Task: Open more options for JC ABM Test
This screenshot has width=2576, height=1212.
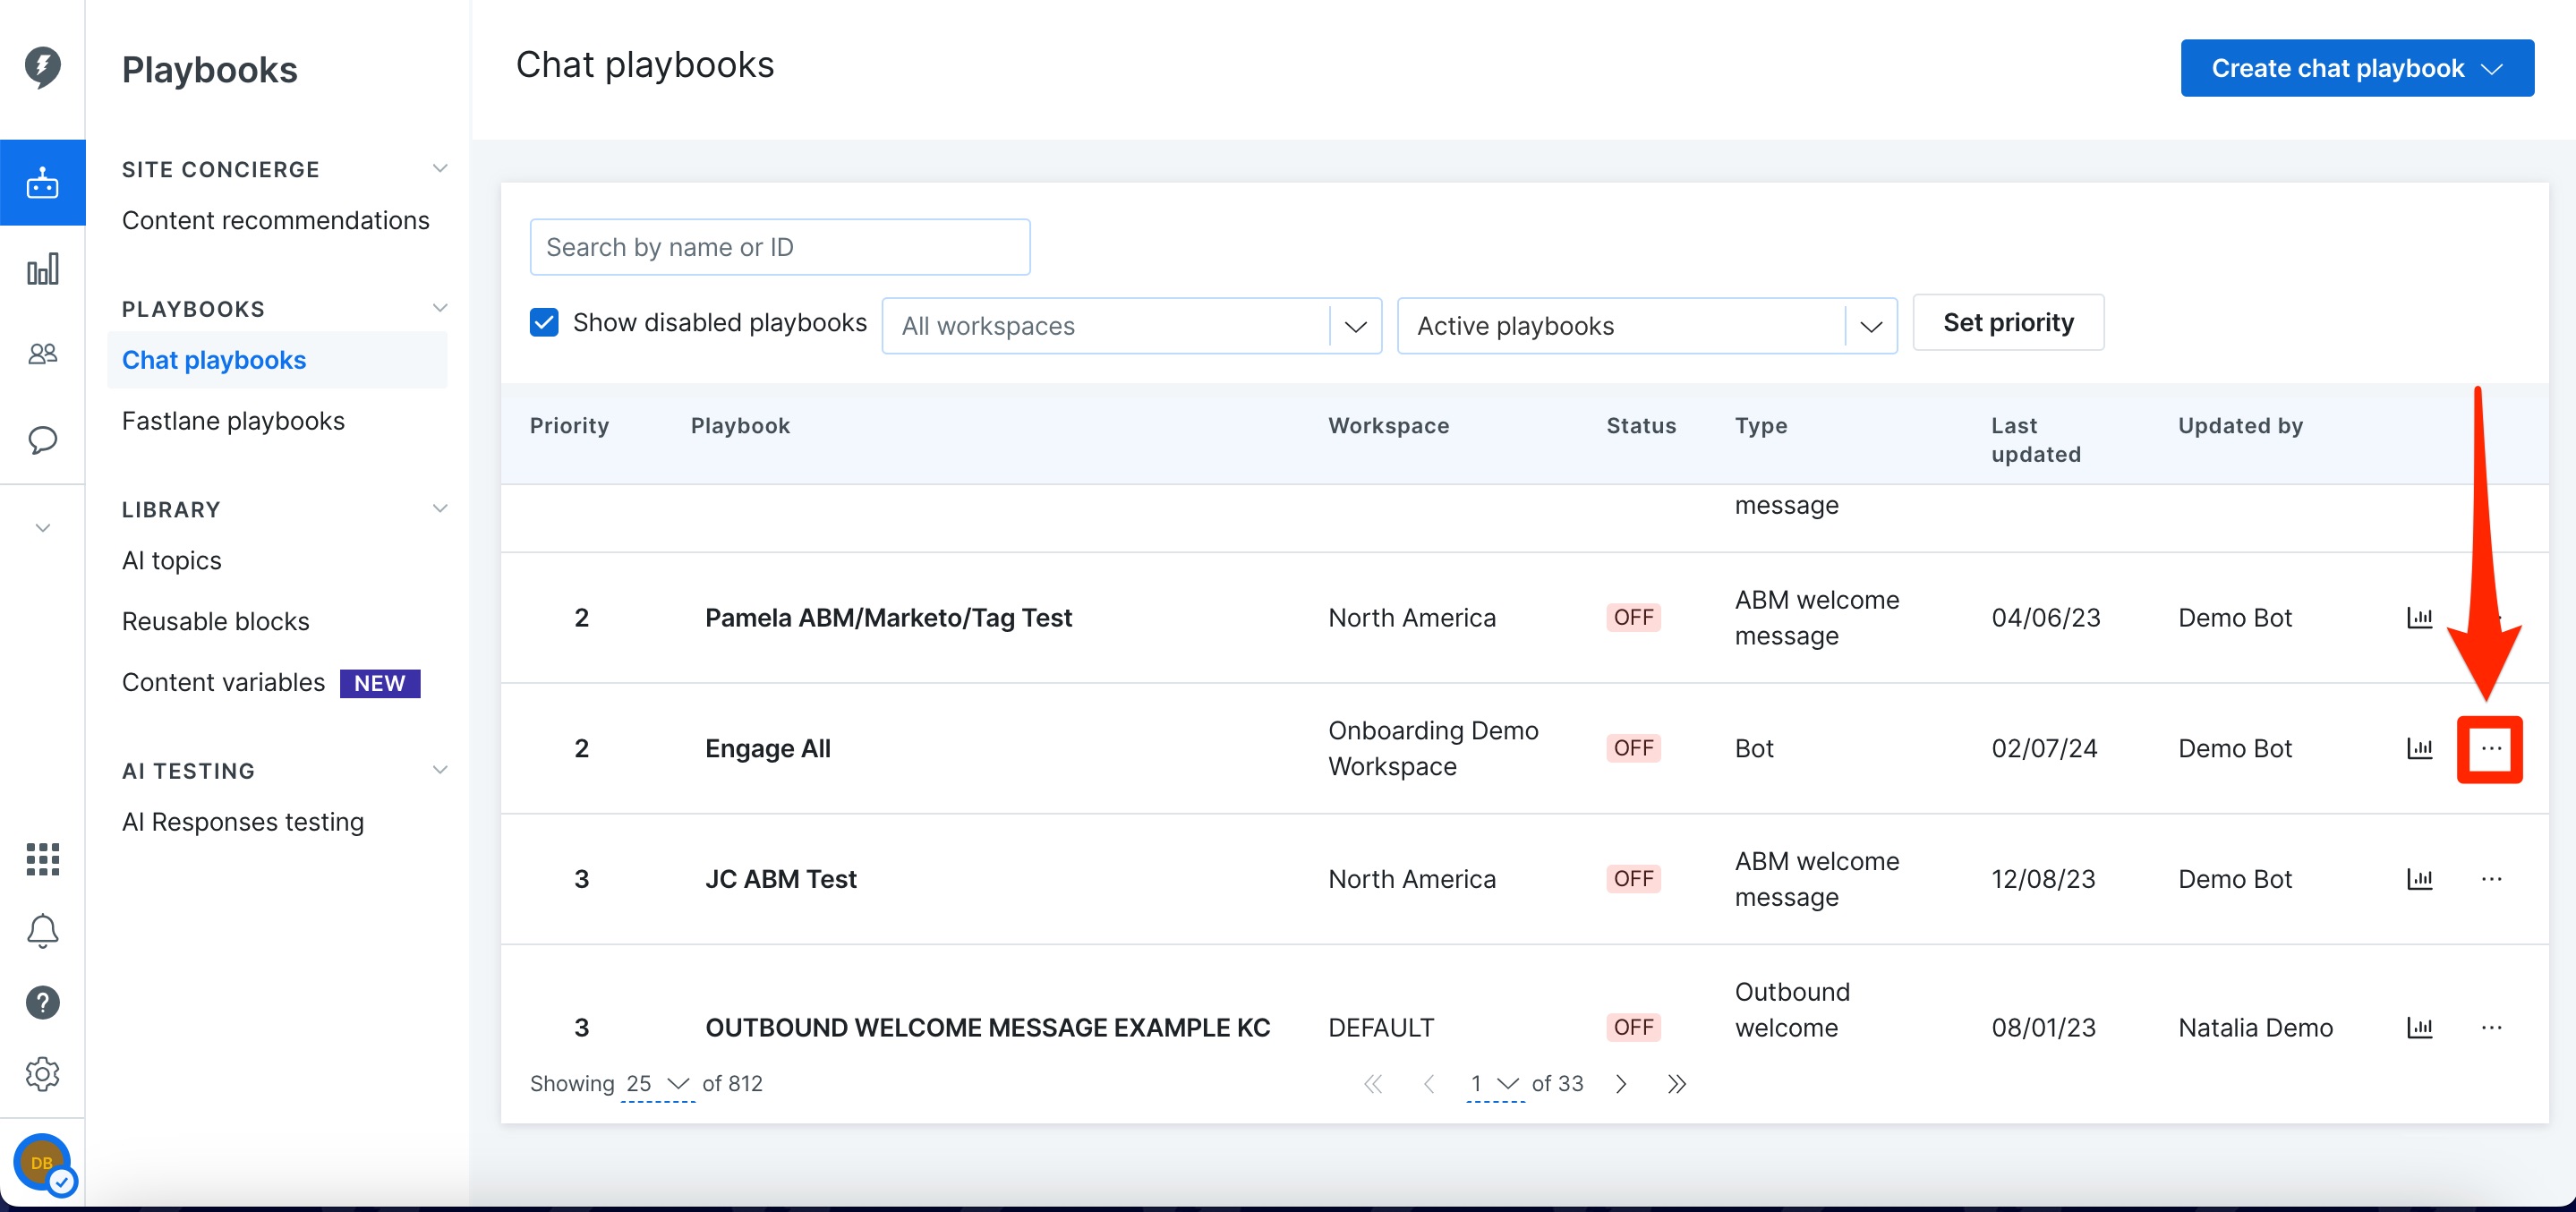Action: 2491,879
